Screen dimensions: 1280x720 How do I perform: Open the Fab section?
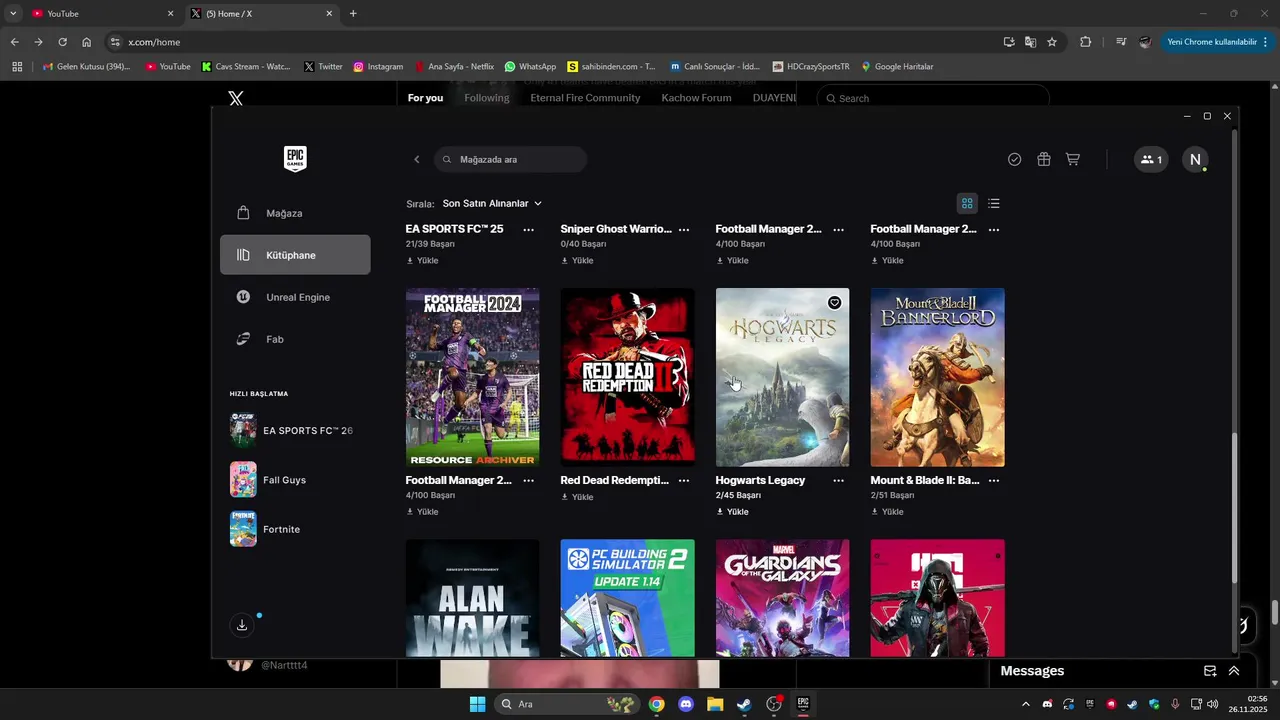(x=295, y=339)
